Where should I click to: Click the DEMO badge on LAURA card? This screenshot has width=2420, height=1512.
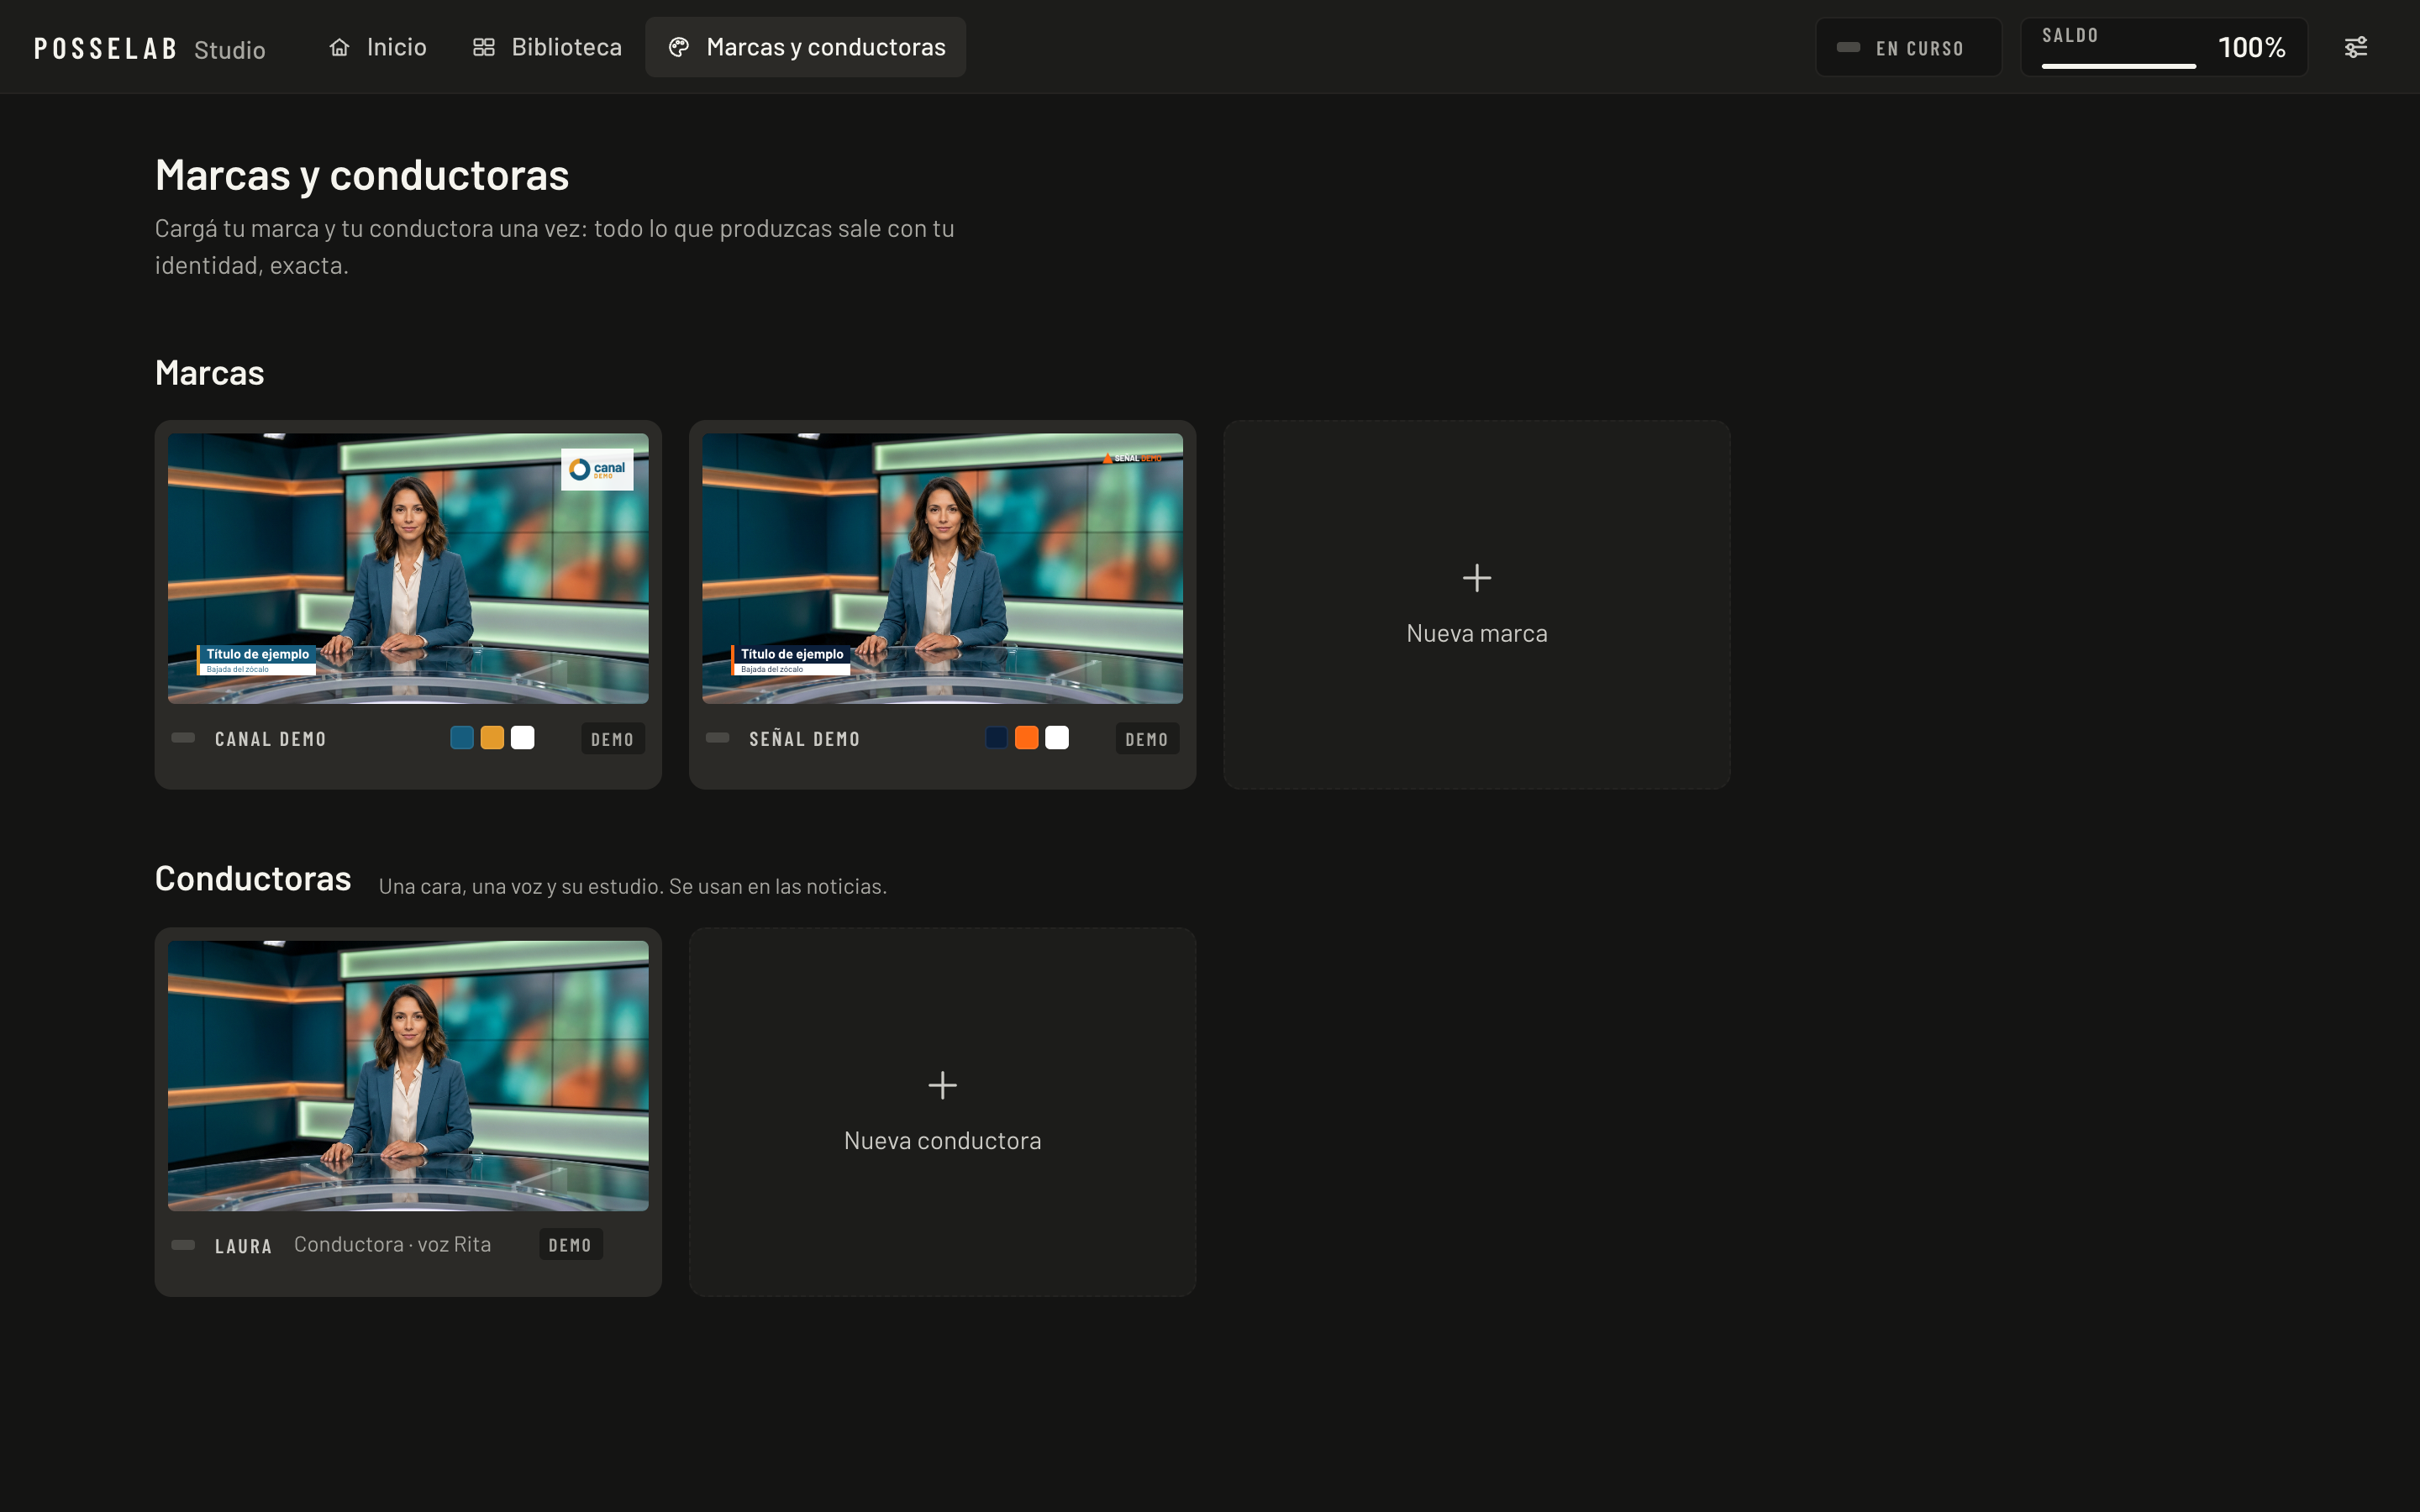570,1245
